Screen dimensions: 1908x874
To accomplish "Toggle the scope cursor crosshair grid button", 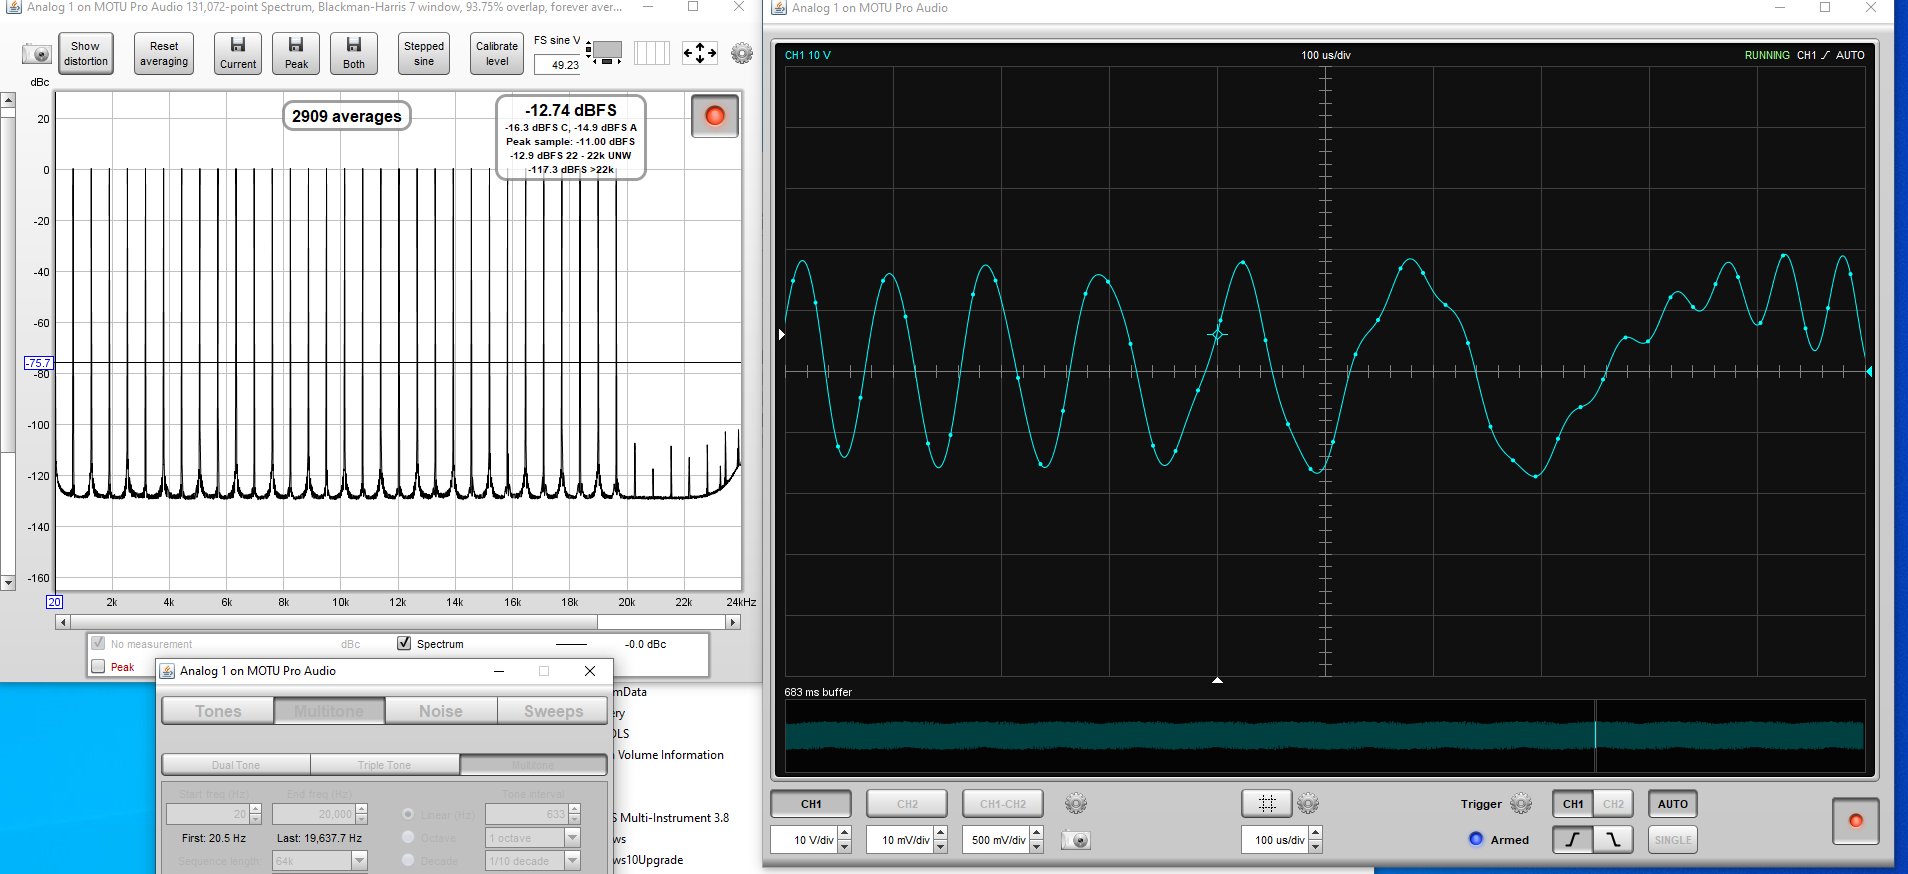I will coord(1267,803).
